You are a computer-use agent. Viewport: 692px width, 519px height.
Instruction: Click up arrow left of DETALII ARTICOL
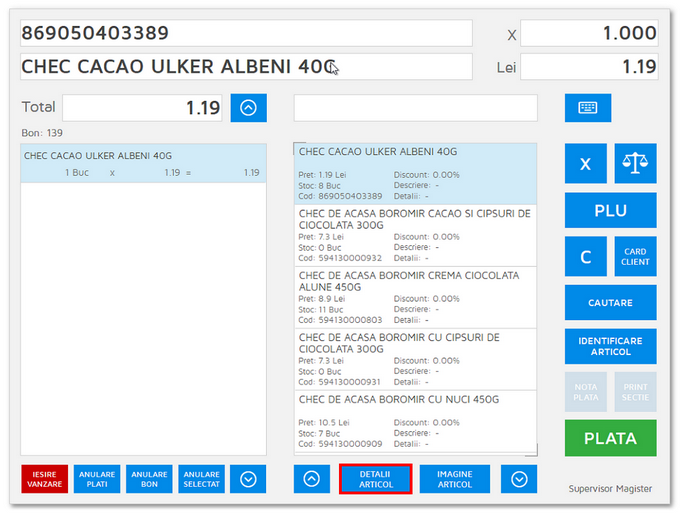(x=312, y=479)
